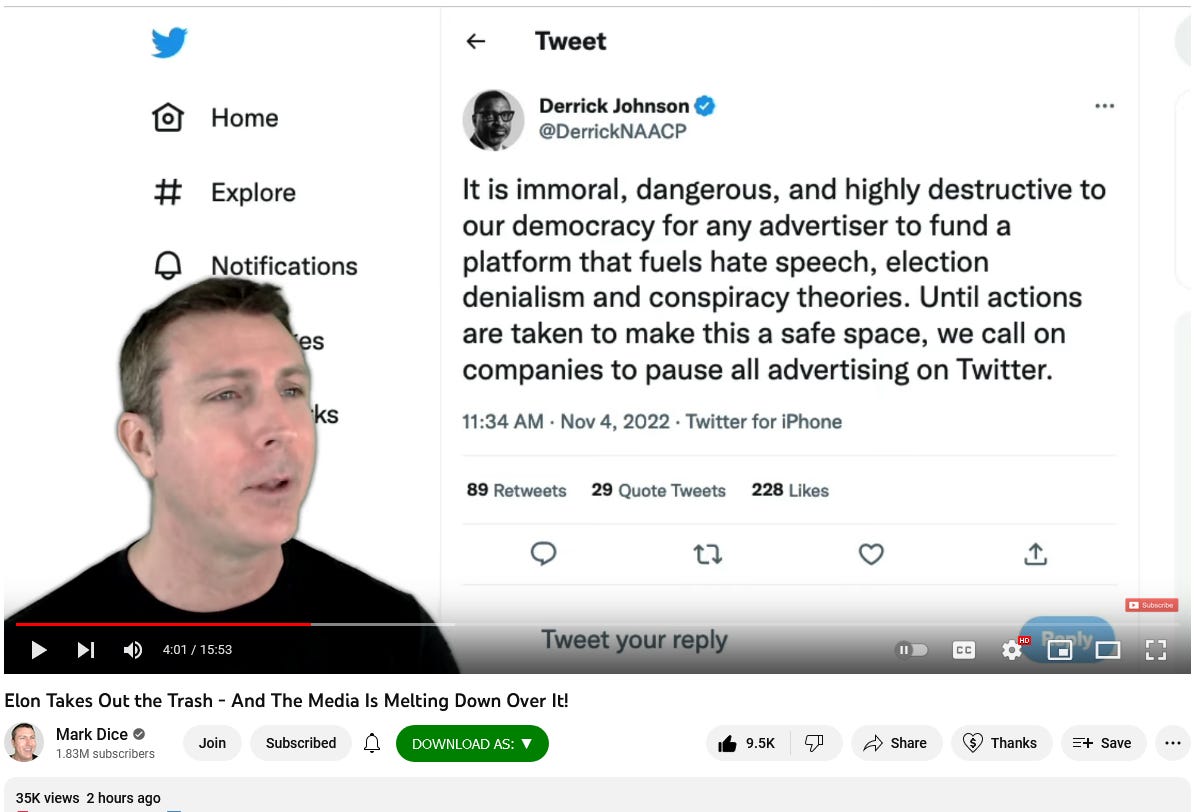Click the Thanks button

pos(1001,743)
